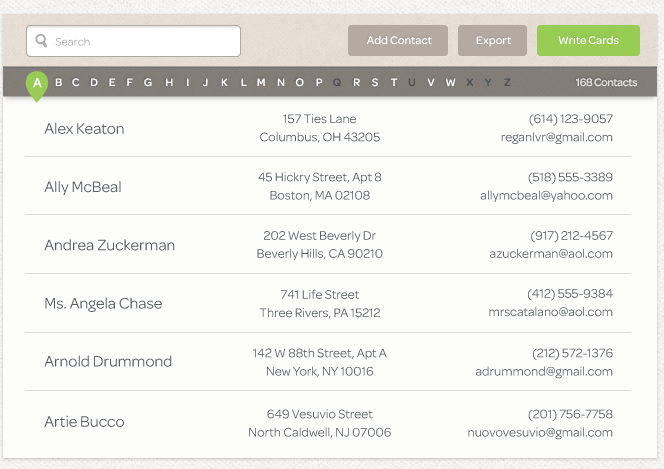Switch to letter K contacts
The height and width of the screenshot is (469, 664).
(224, 83)
